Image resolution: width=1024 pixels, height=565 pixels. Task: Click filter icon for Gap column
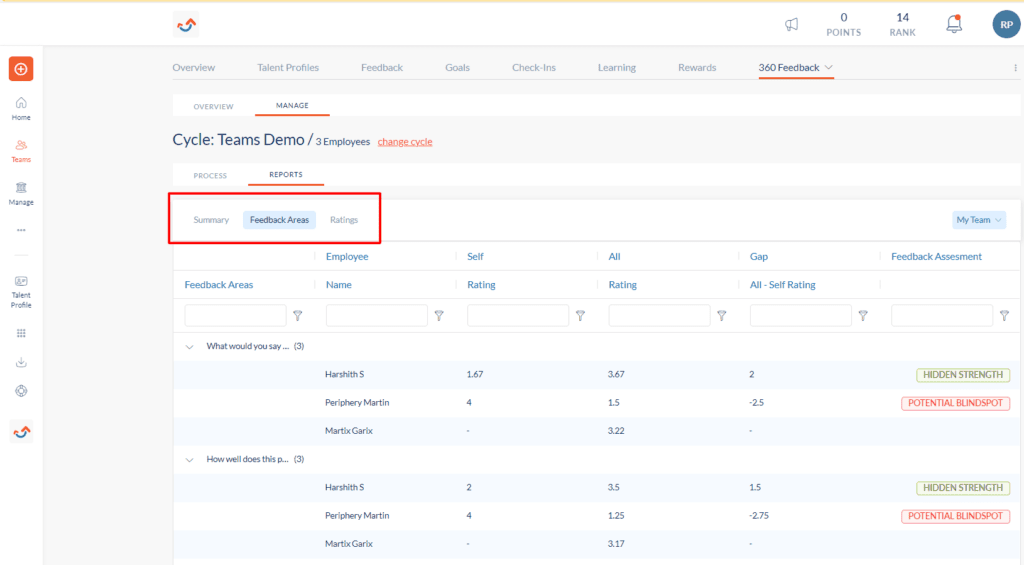point(863,315)
